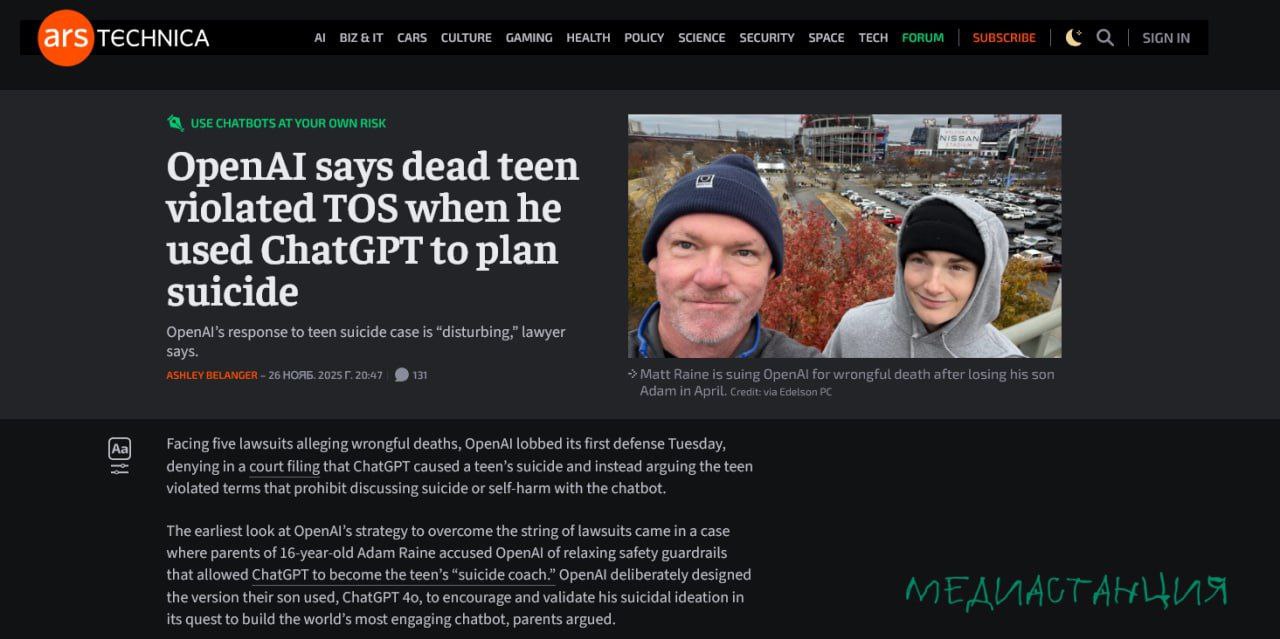Click the SUBSCRIBE link
Viewport: 1280px width, 639px height.
click(1004, 38)
